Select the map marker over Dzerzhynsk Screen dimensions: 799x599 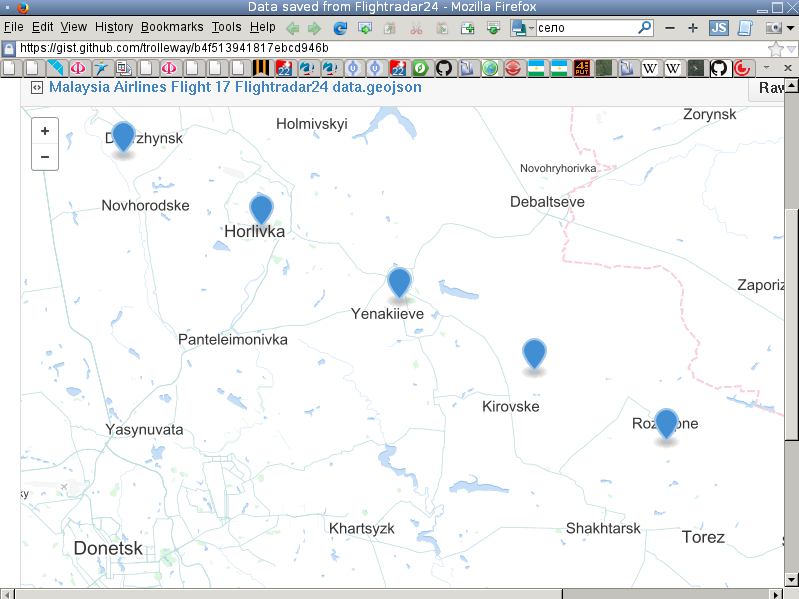[x=123, y=137]
